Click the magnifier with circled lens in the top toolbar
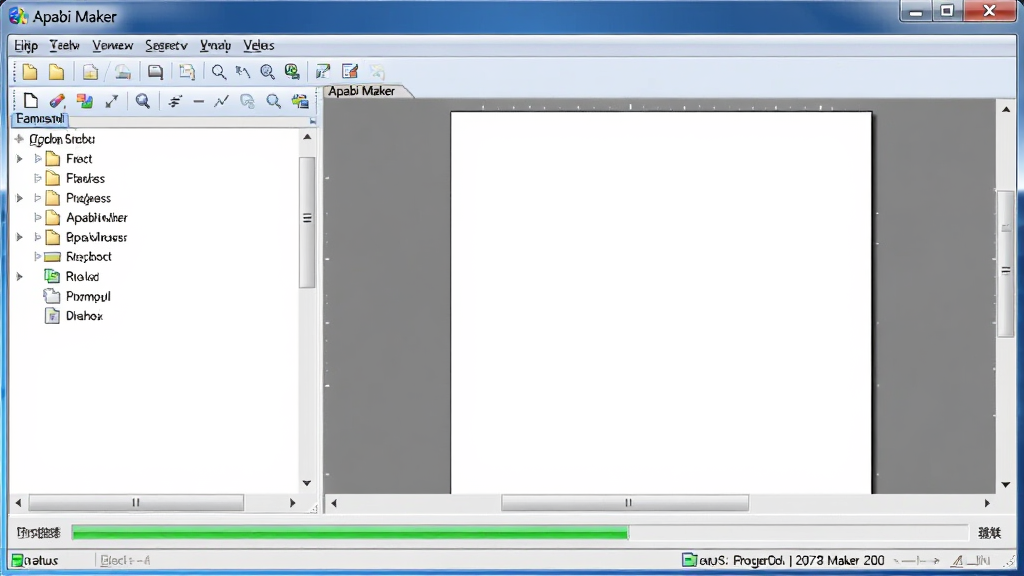 [x=267, y=72]
